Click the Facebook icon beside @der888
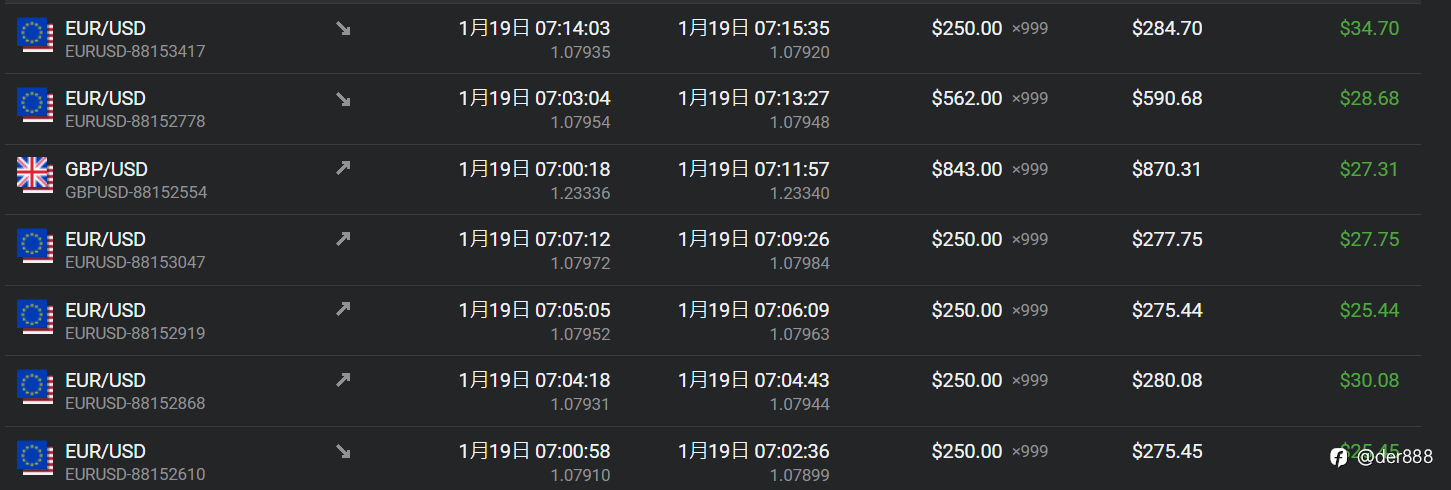The width and height of the screenshot is (1451, 490). [1338, 457]
